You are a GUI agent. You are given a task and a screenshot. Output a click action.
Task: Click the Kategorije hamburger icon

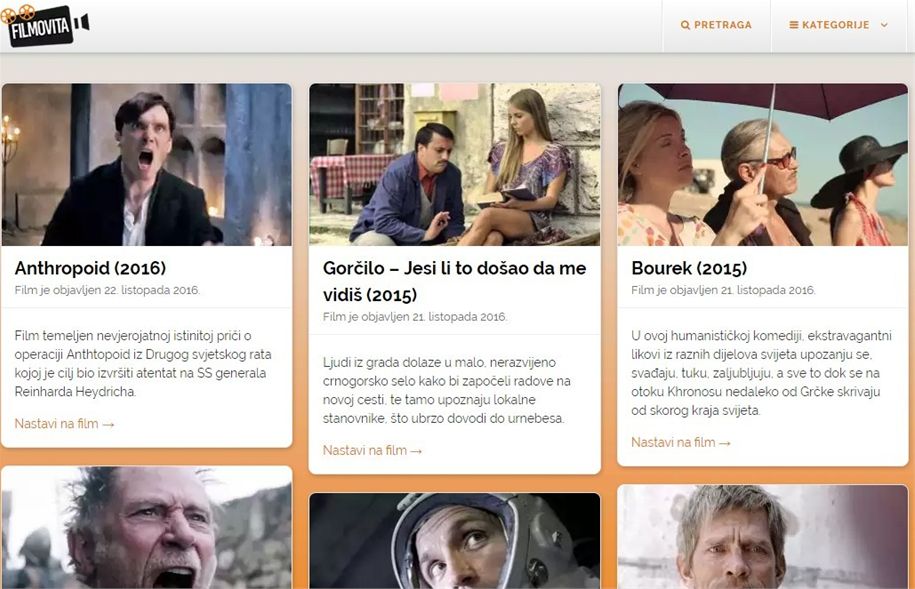pos(794,25)
